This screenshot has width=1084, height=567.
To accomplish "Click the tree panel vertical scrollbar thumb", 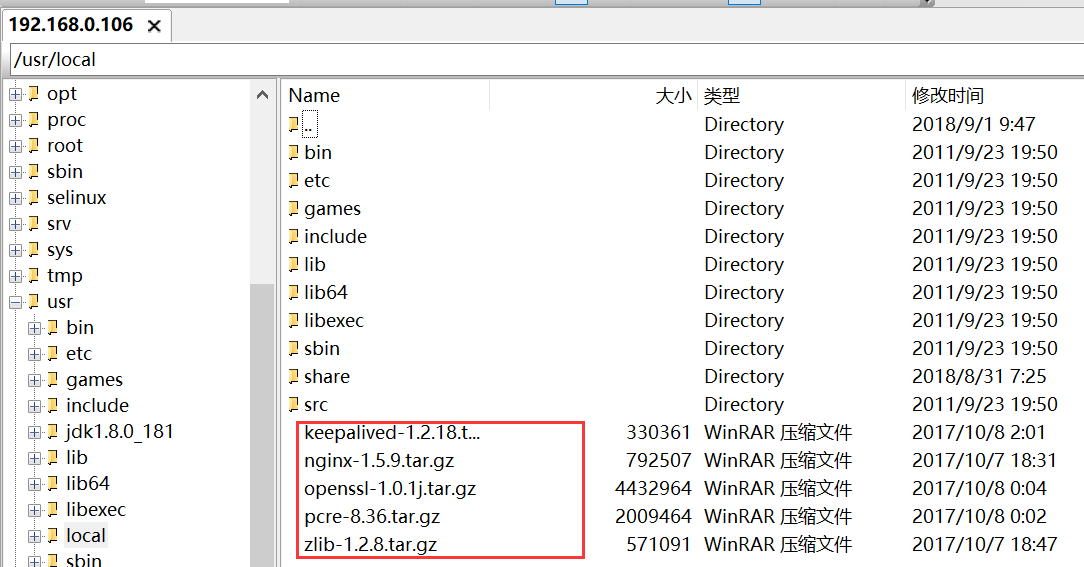I will pyautogui.click(x=262, y=425).
